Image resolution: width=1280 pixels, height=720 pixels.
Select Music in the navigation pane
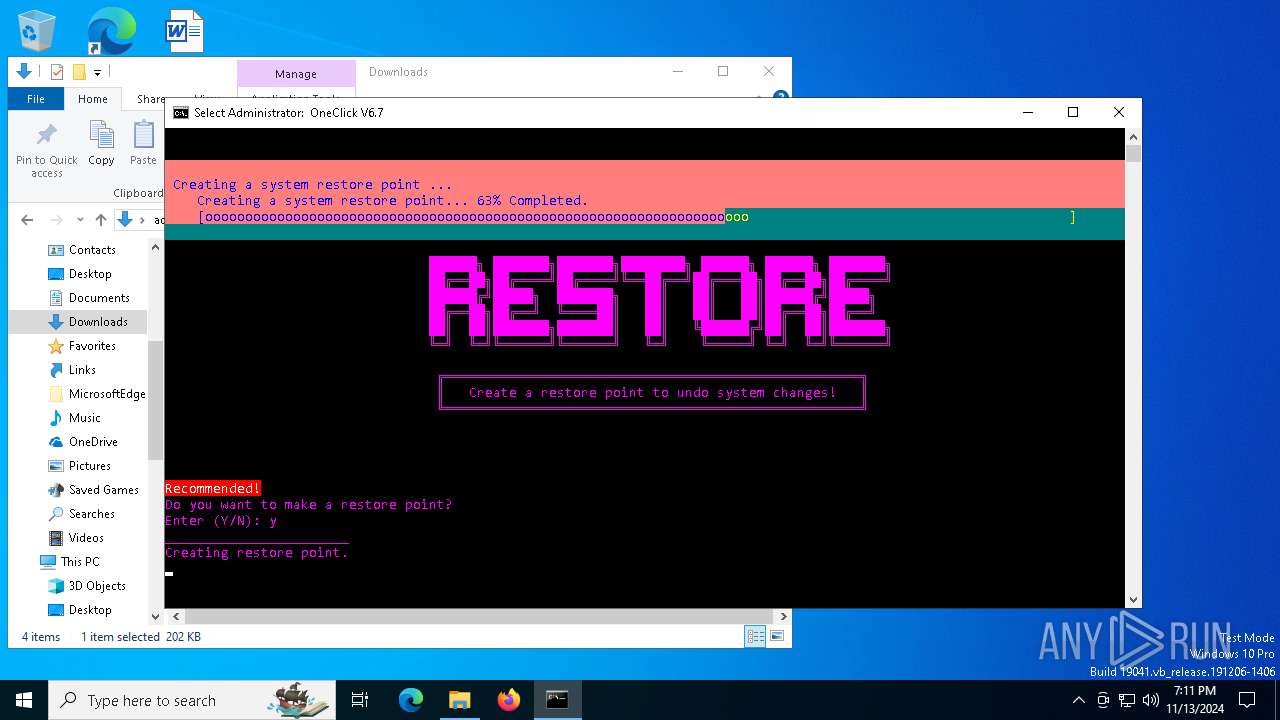[x=84, y=418]
